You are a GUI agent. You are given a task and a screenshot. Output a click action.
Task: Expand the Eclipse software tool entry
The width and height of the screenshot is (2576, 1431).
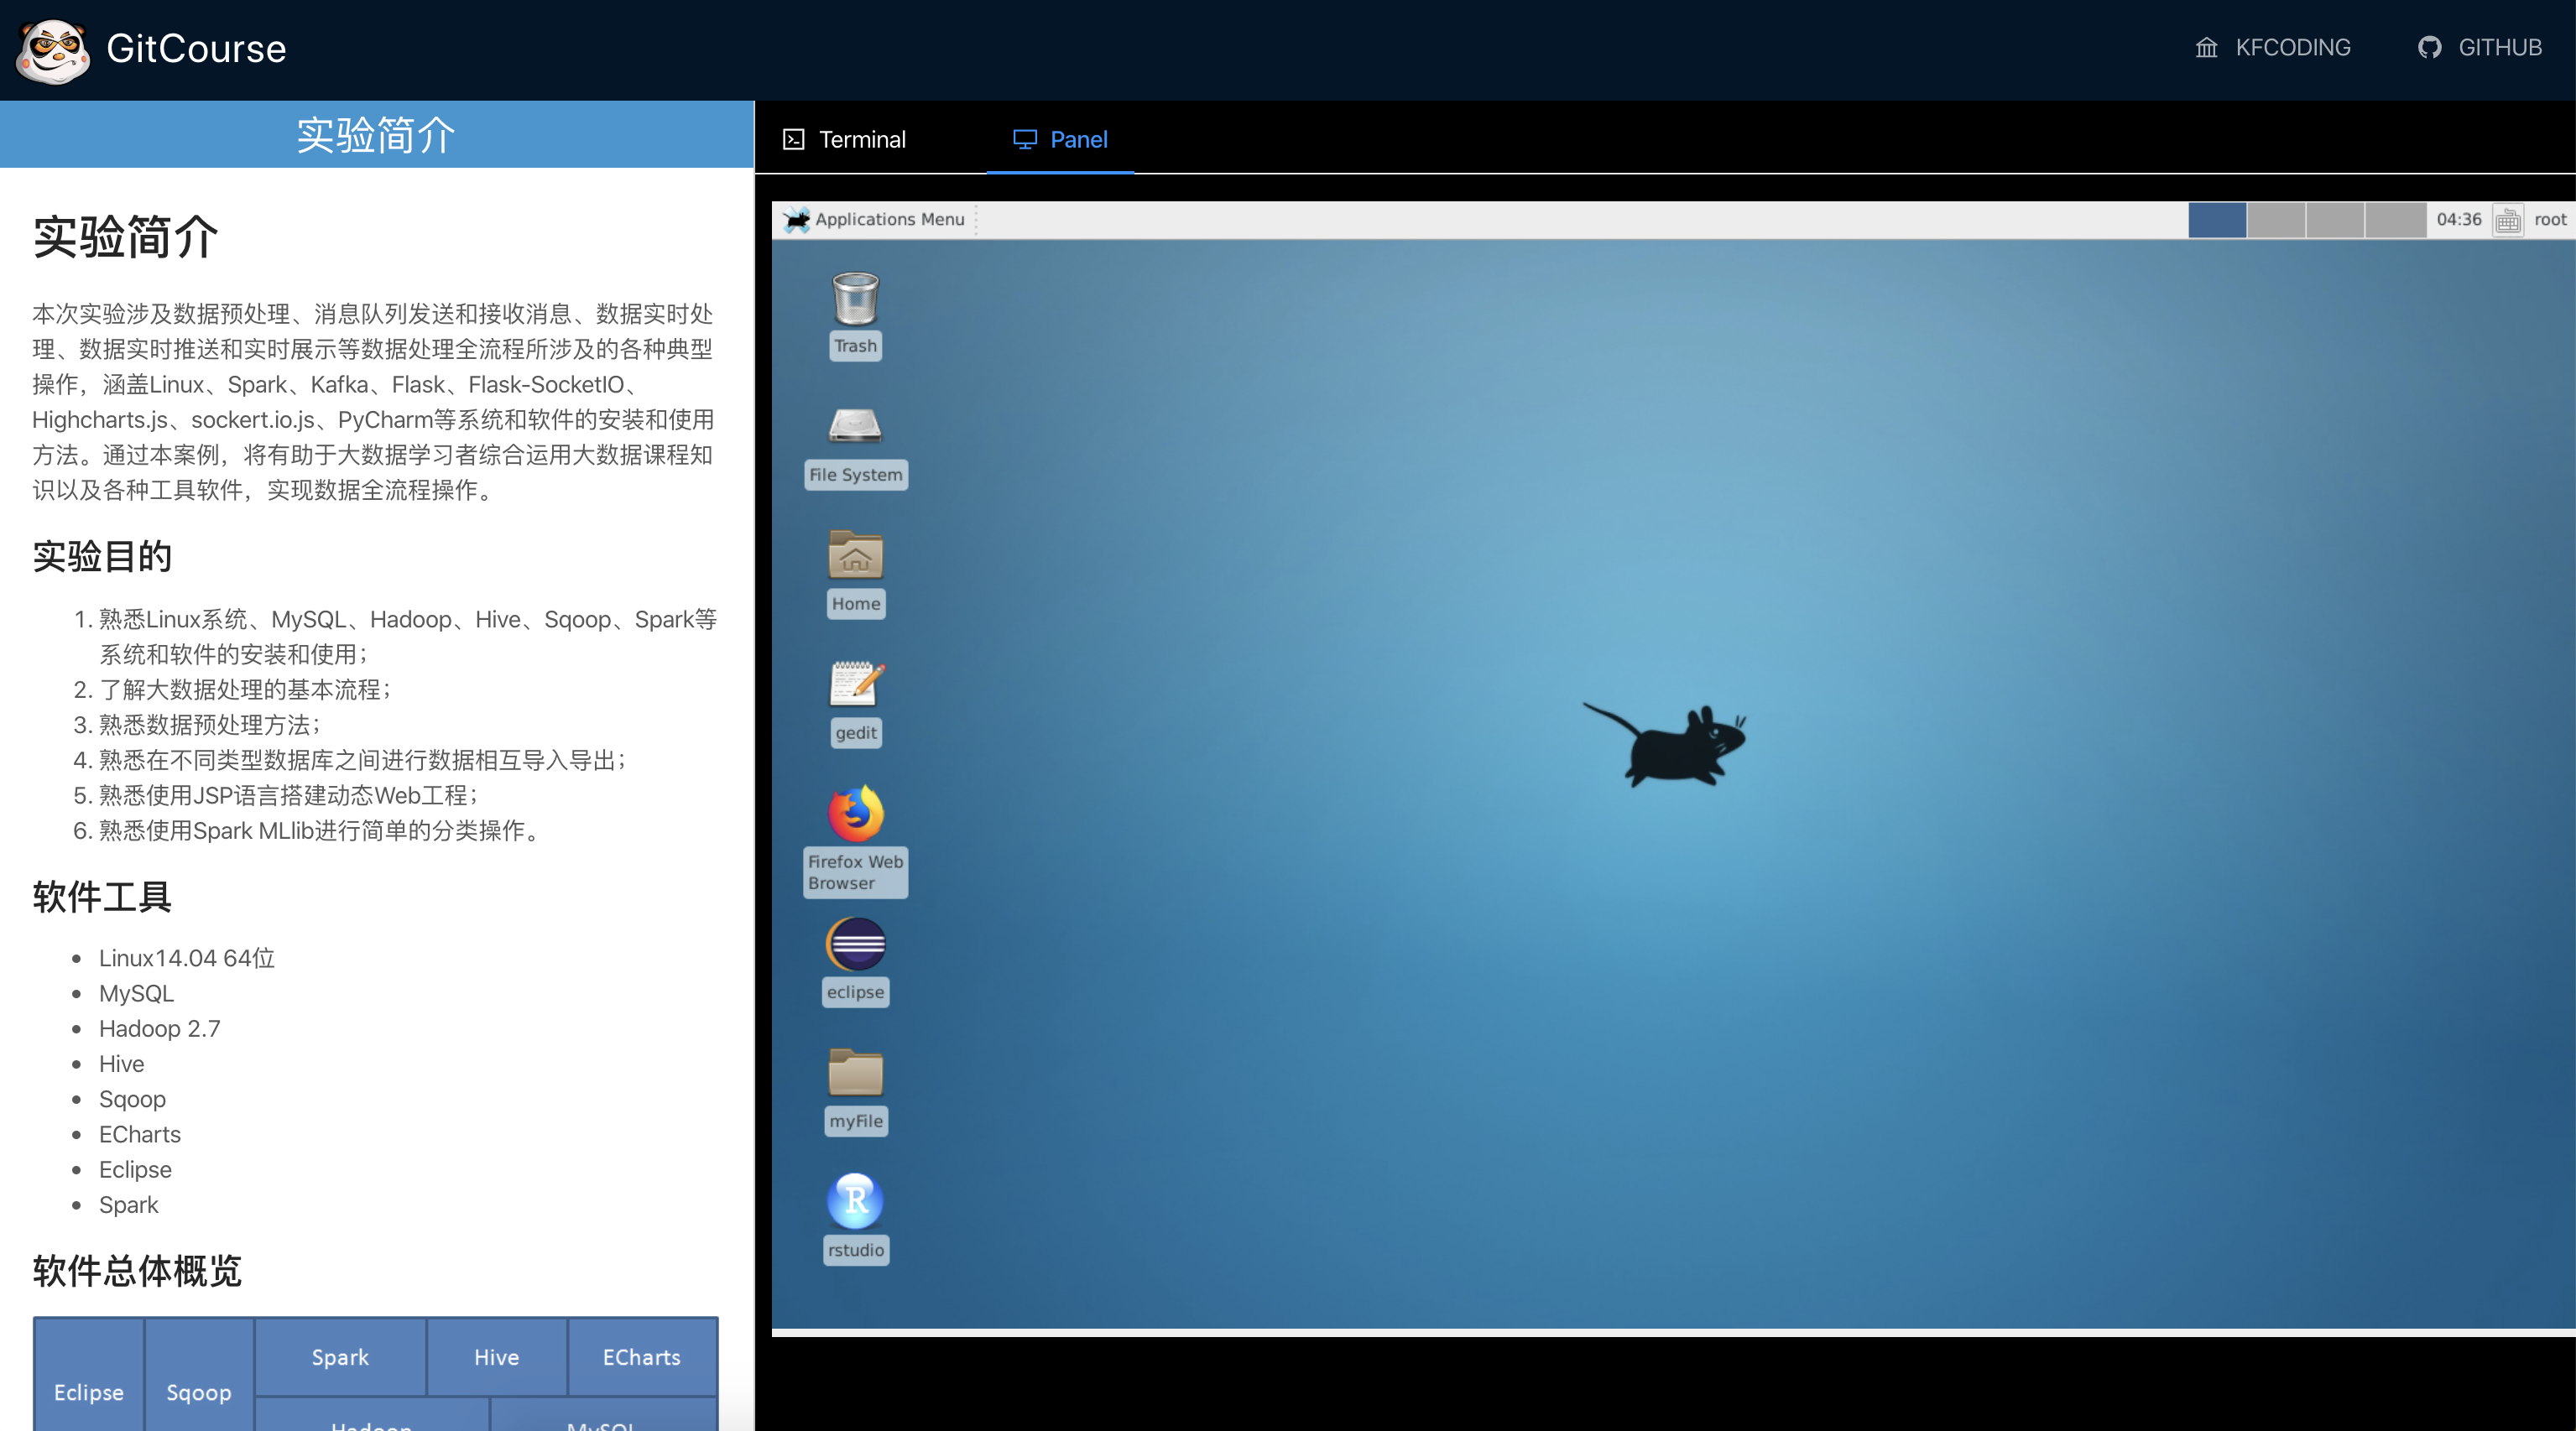click(x=134, y=1168)
